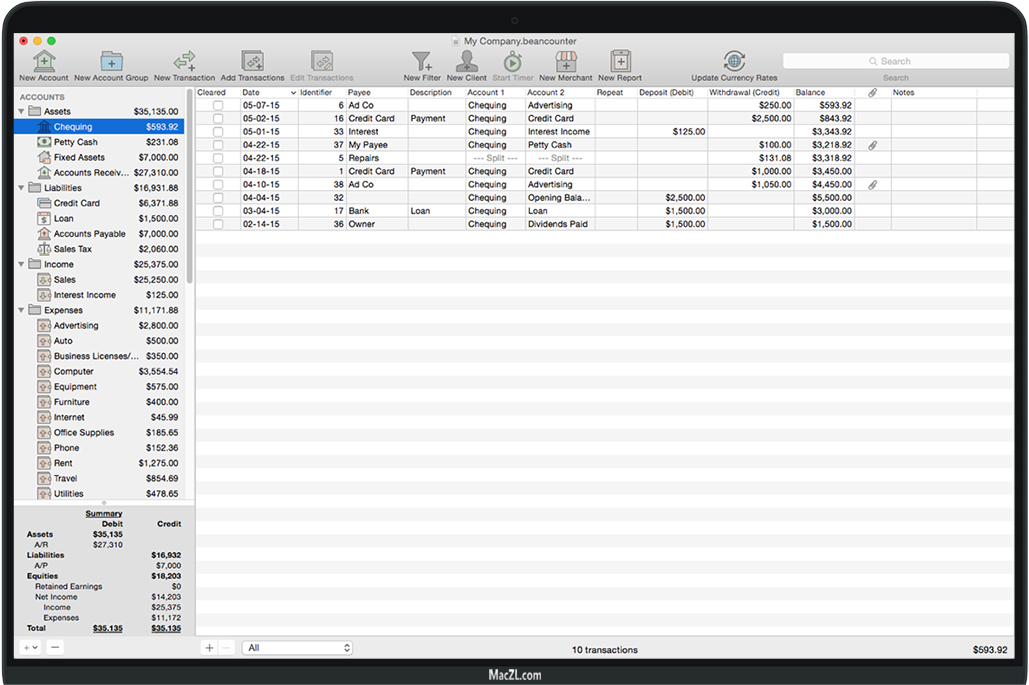Toggle Cleared checkbox for Interest transaction

(x=218, y=132)
